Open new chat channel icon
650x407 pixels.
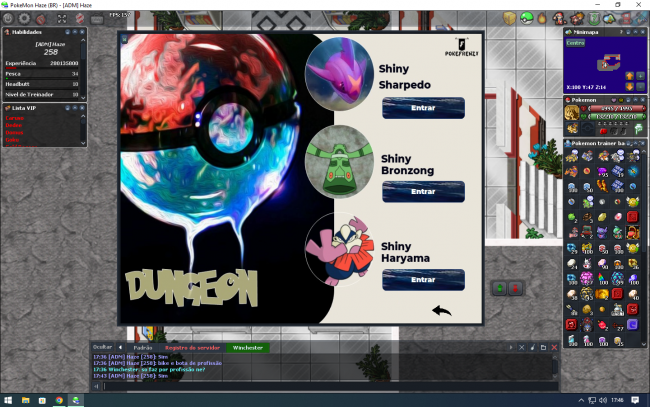point(543,347)
